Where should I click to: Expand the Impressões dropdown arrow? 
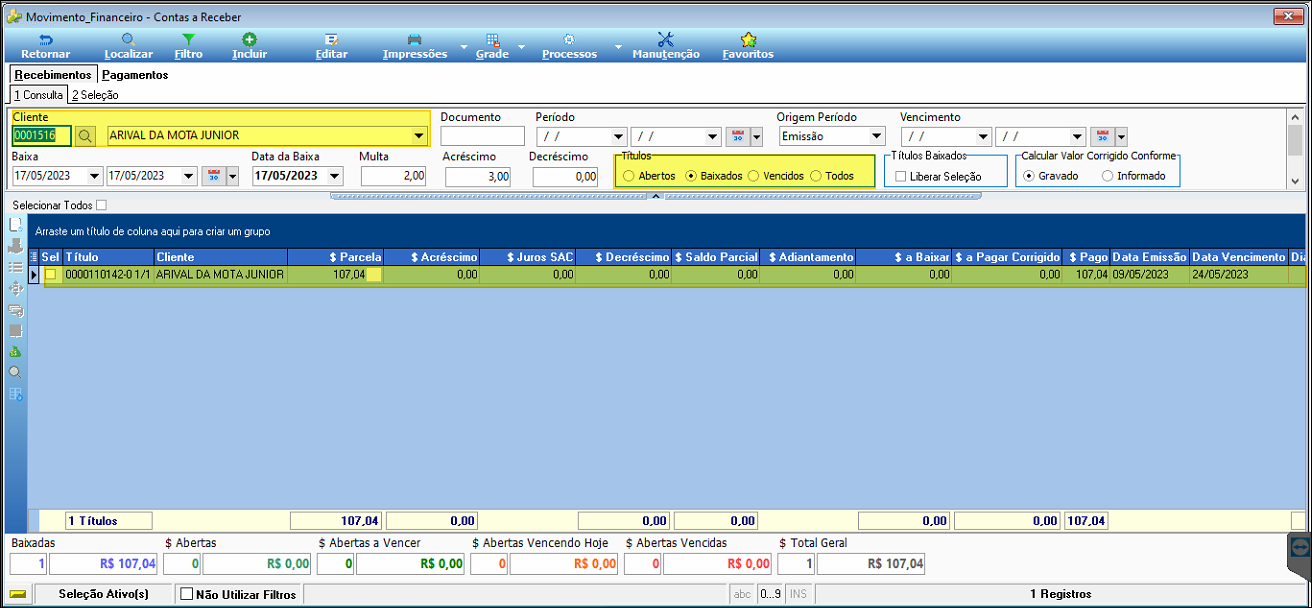(463, 47)
